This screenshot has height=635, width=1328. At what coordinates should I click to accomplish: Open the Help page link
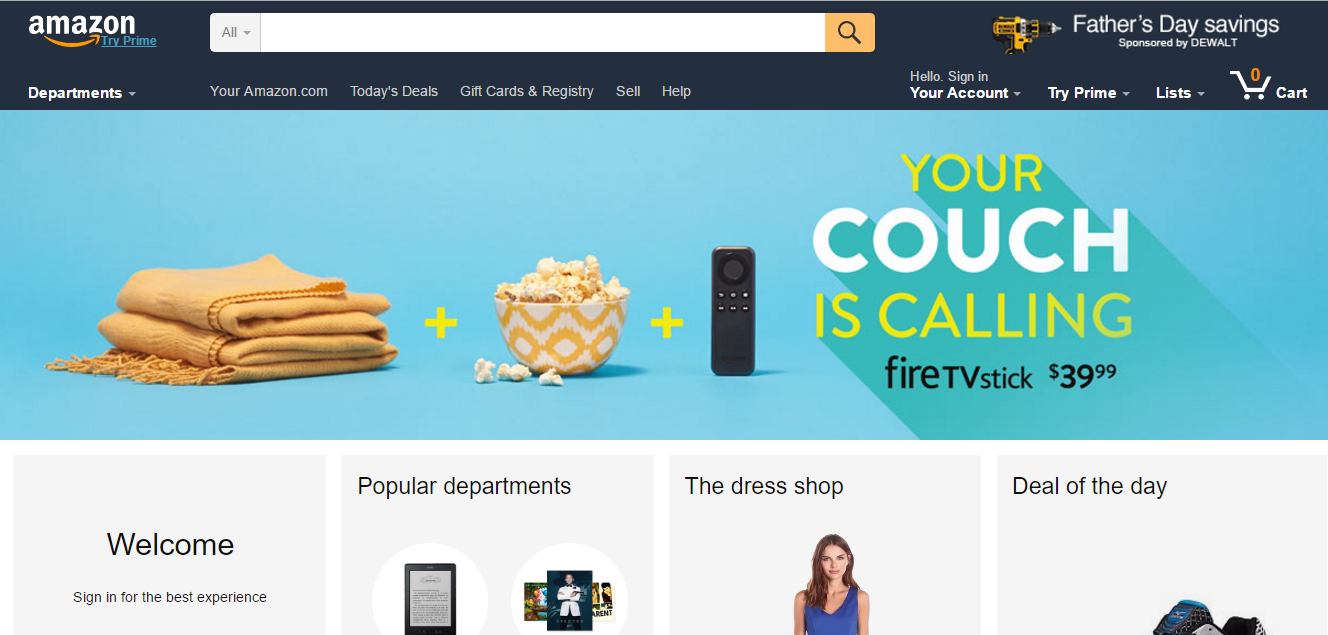[676, 91]
